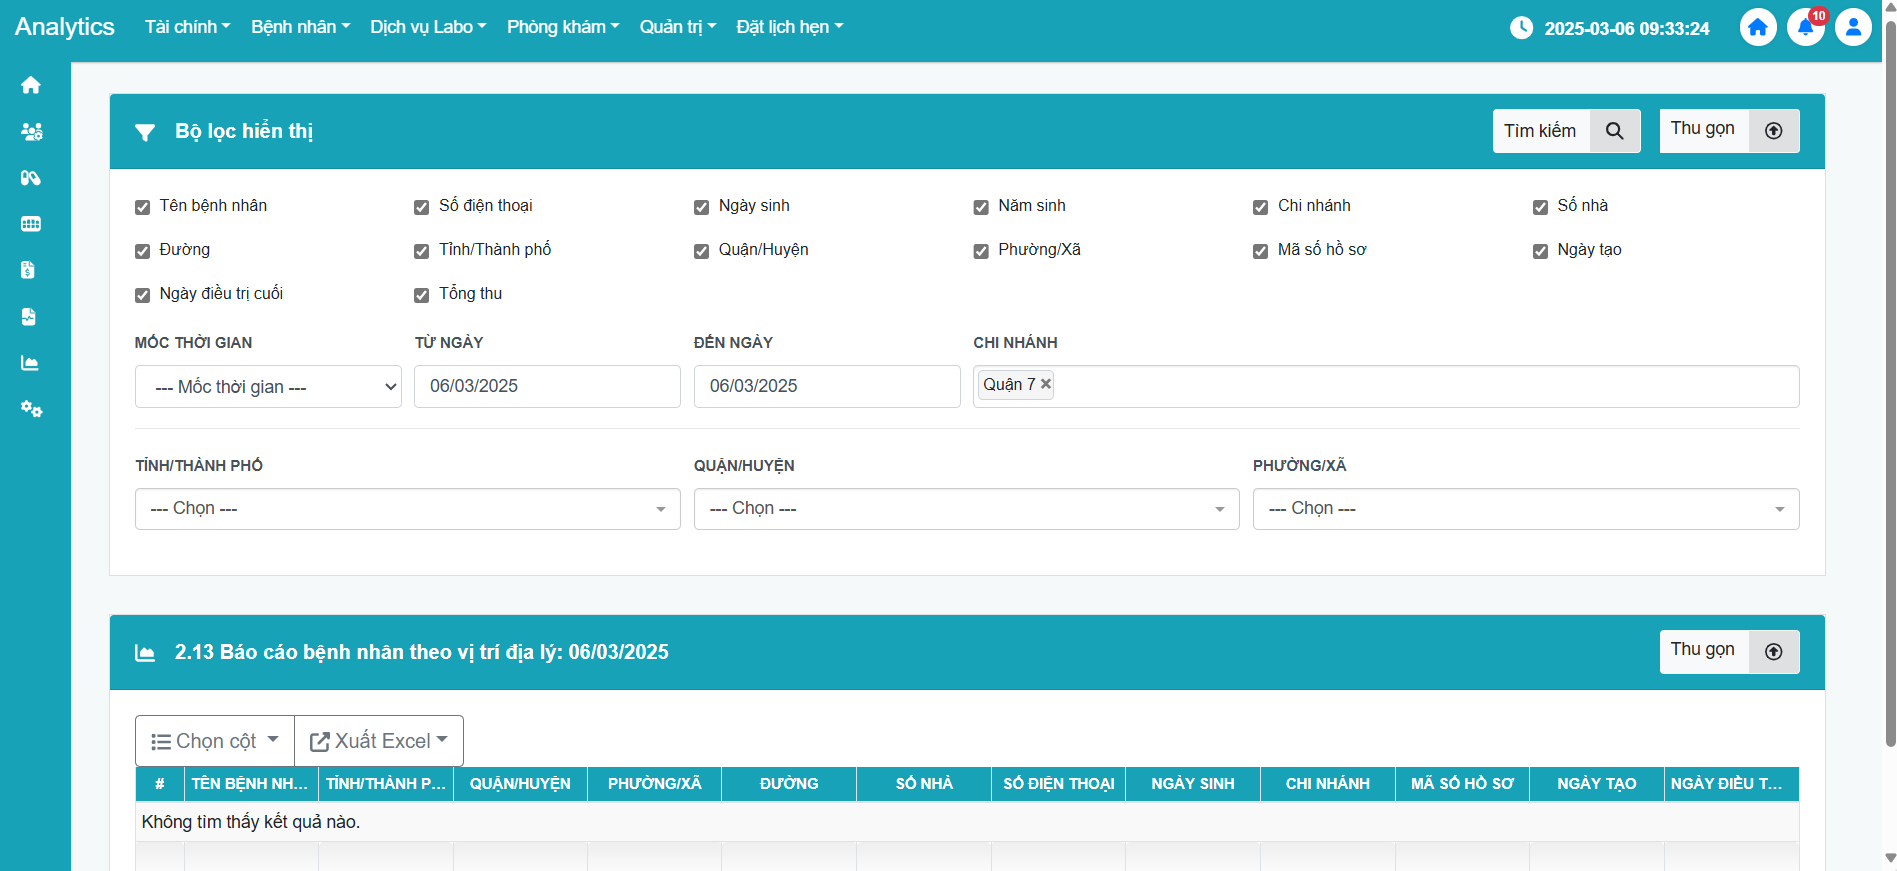Open the user profile icon
The height and width of the screenshot is (871, 1897).
tap(1852, 27)
